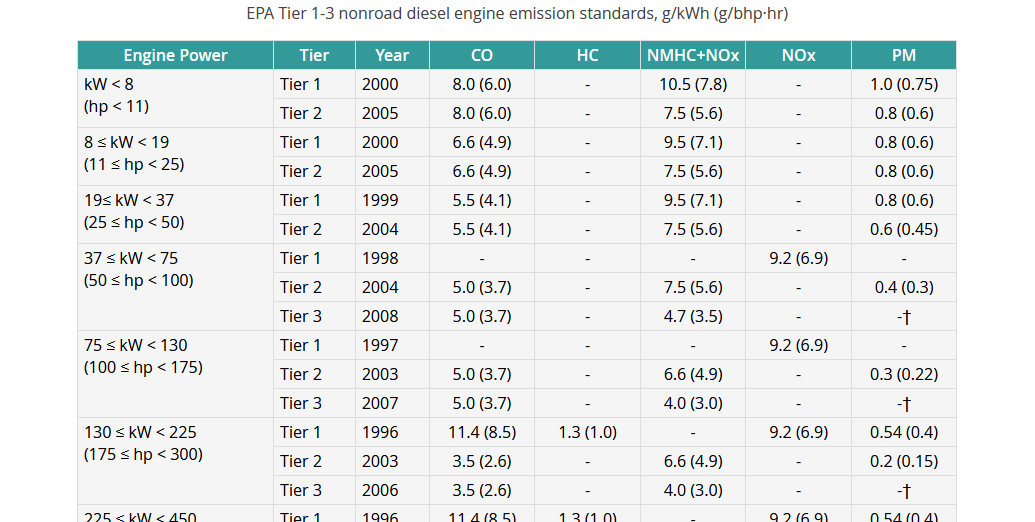Click the Year column header
The image size is (1035, 522).
[392, 55]
